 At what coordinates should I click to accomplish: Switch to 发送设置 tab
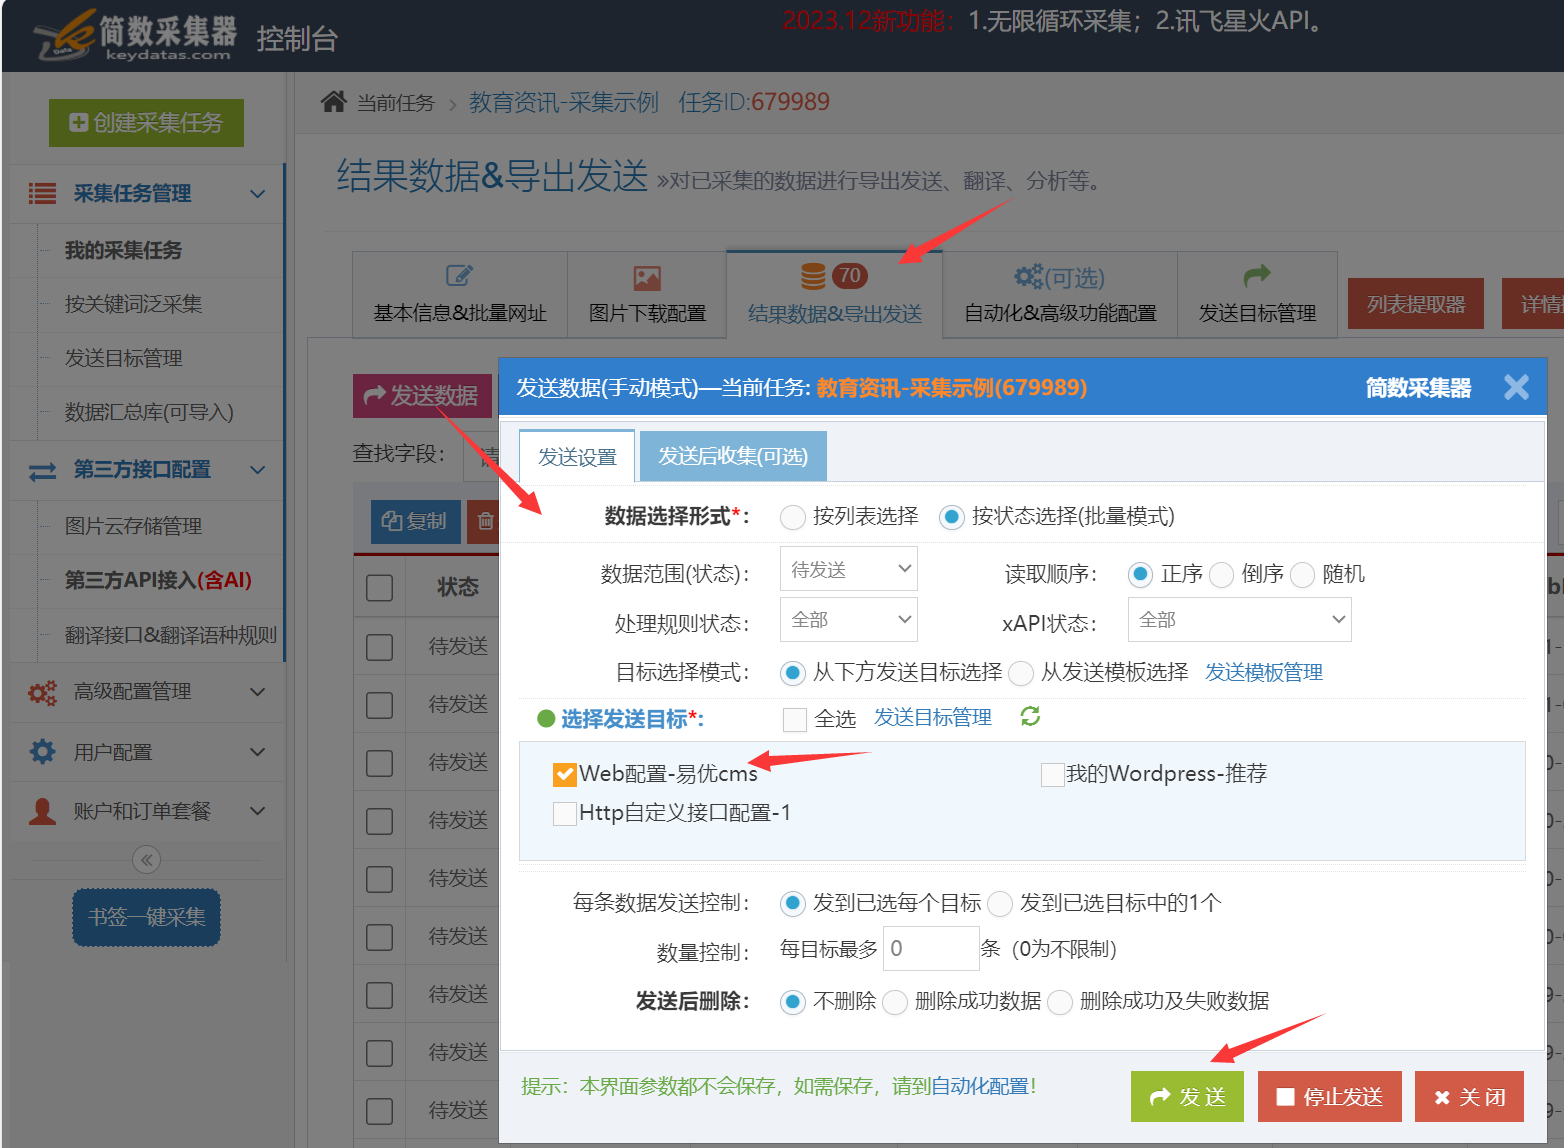pyautogui.click(x=577, y=457)
